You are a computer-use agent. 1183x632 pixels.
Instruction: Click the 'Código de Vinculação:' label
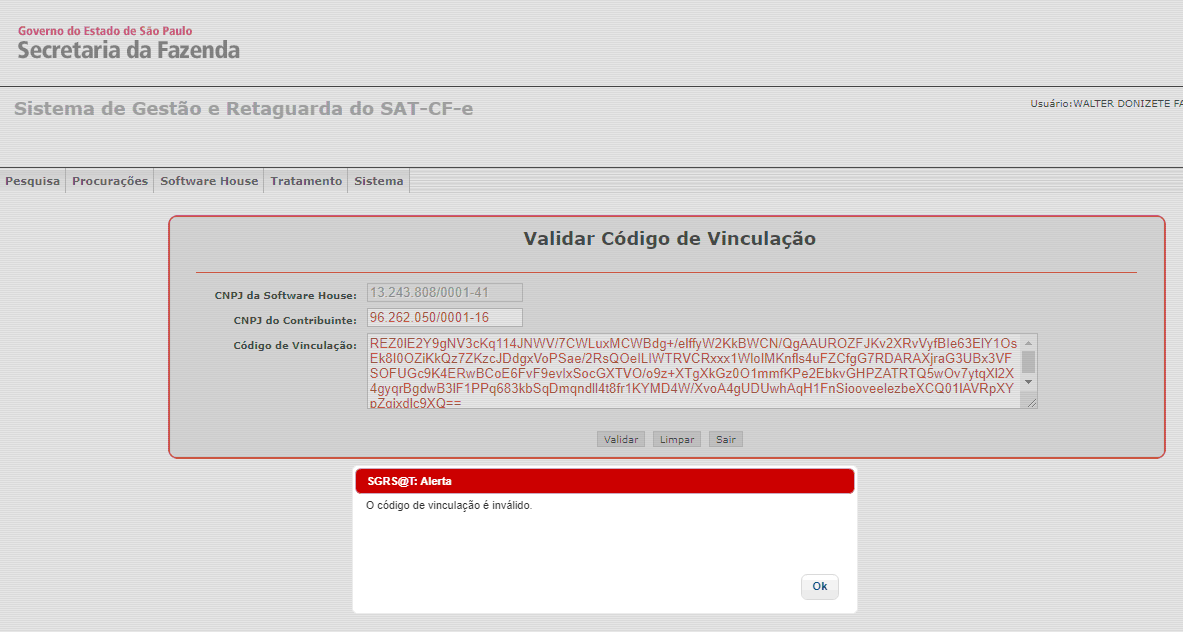click(295, 345)
